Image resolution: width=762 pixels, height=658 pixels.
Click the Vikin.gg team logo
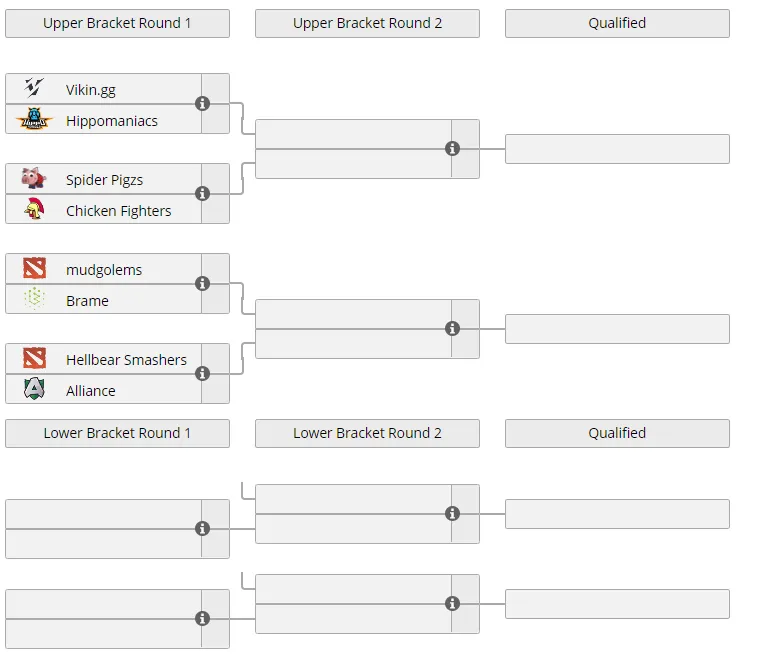pyautogui.click(x=34, y=88)
